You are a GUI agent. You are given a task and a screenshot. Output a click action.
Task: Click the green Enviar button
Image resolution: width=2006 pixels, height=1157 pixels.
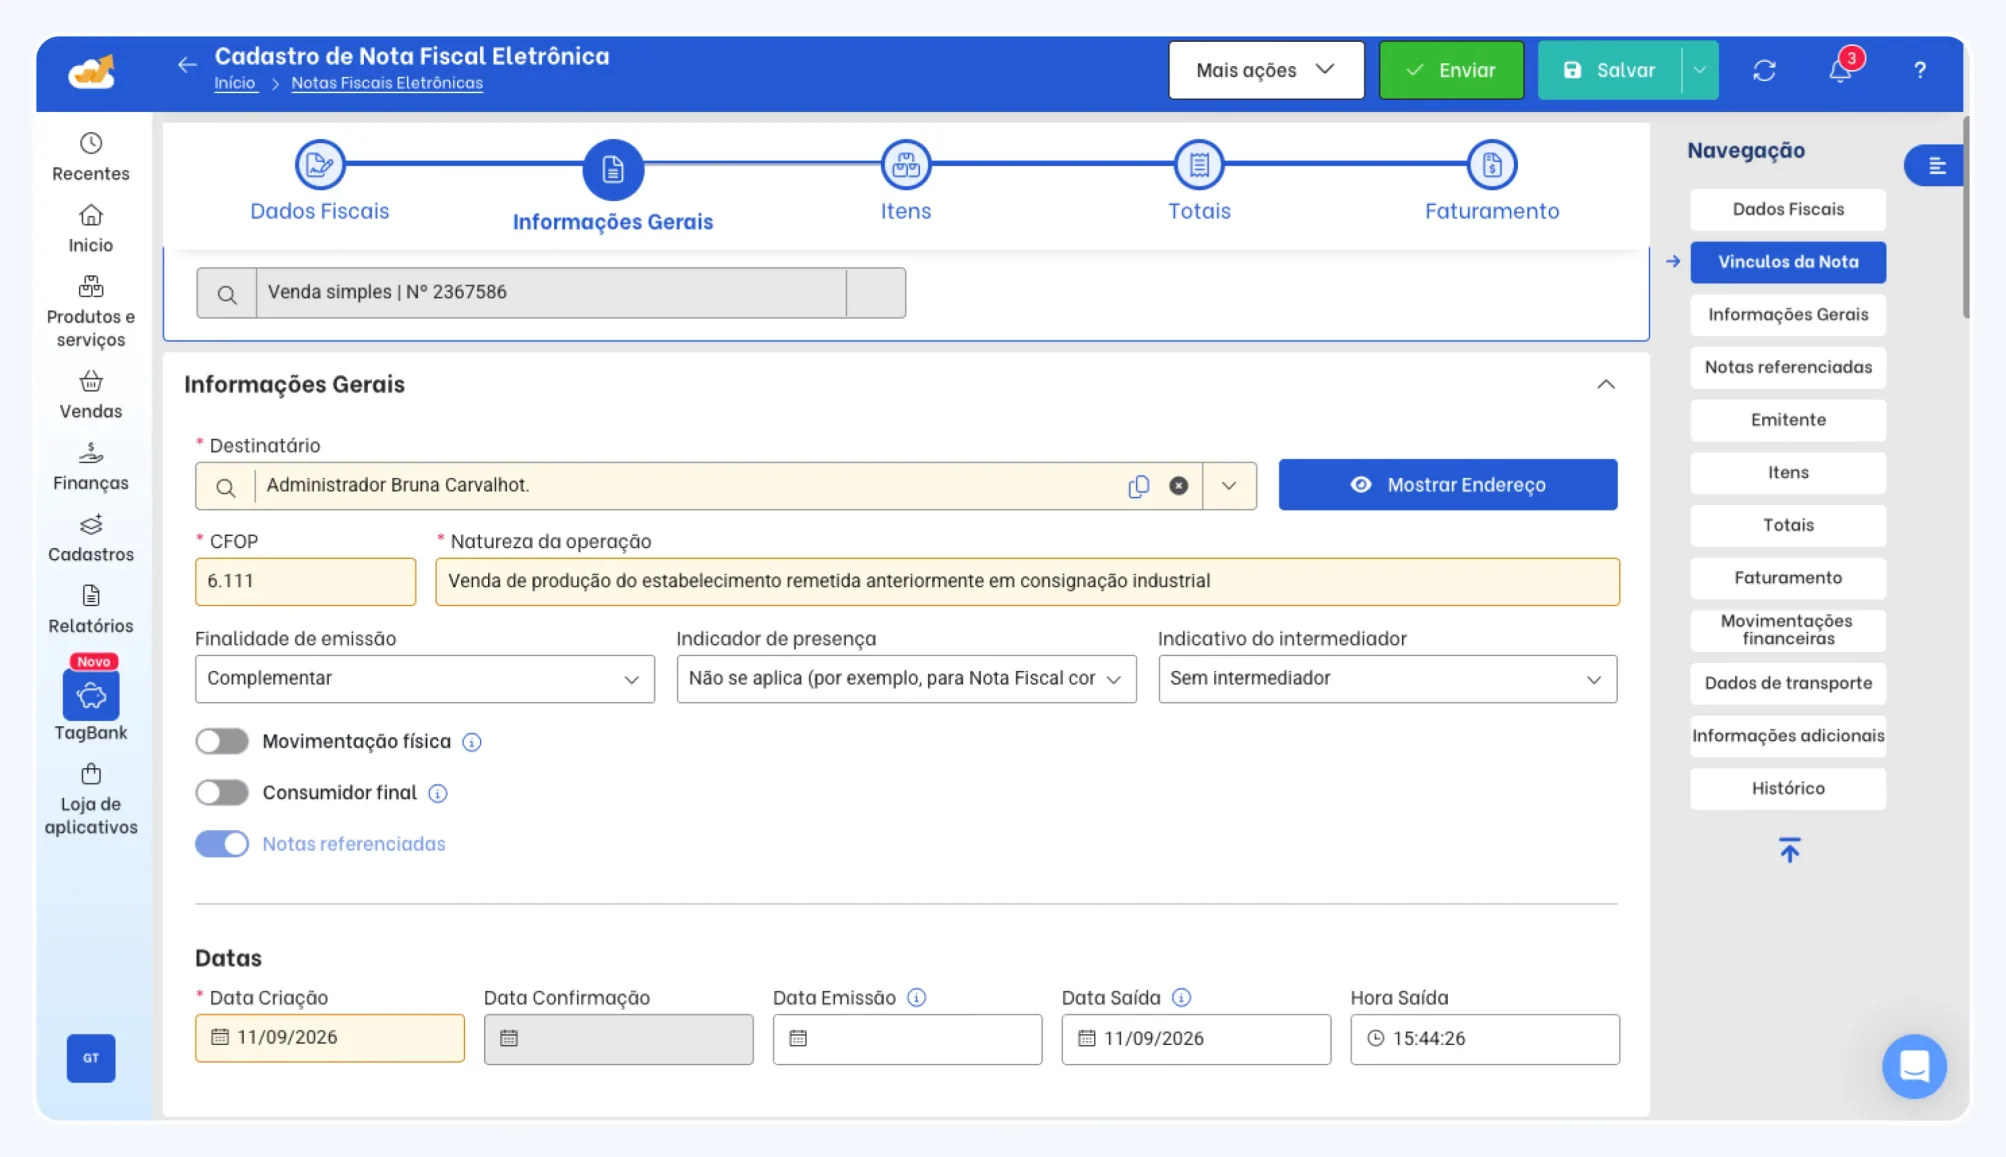click(1451, 70)
